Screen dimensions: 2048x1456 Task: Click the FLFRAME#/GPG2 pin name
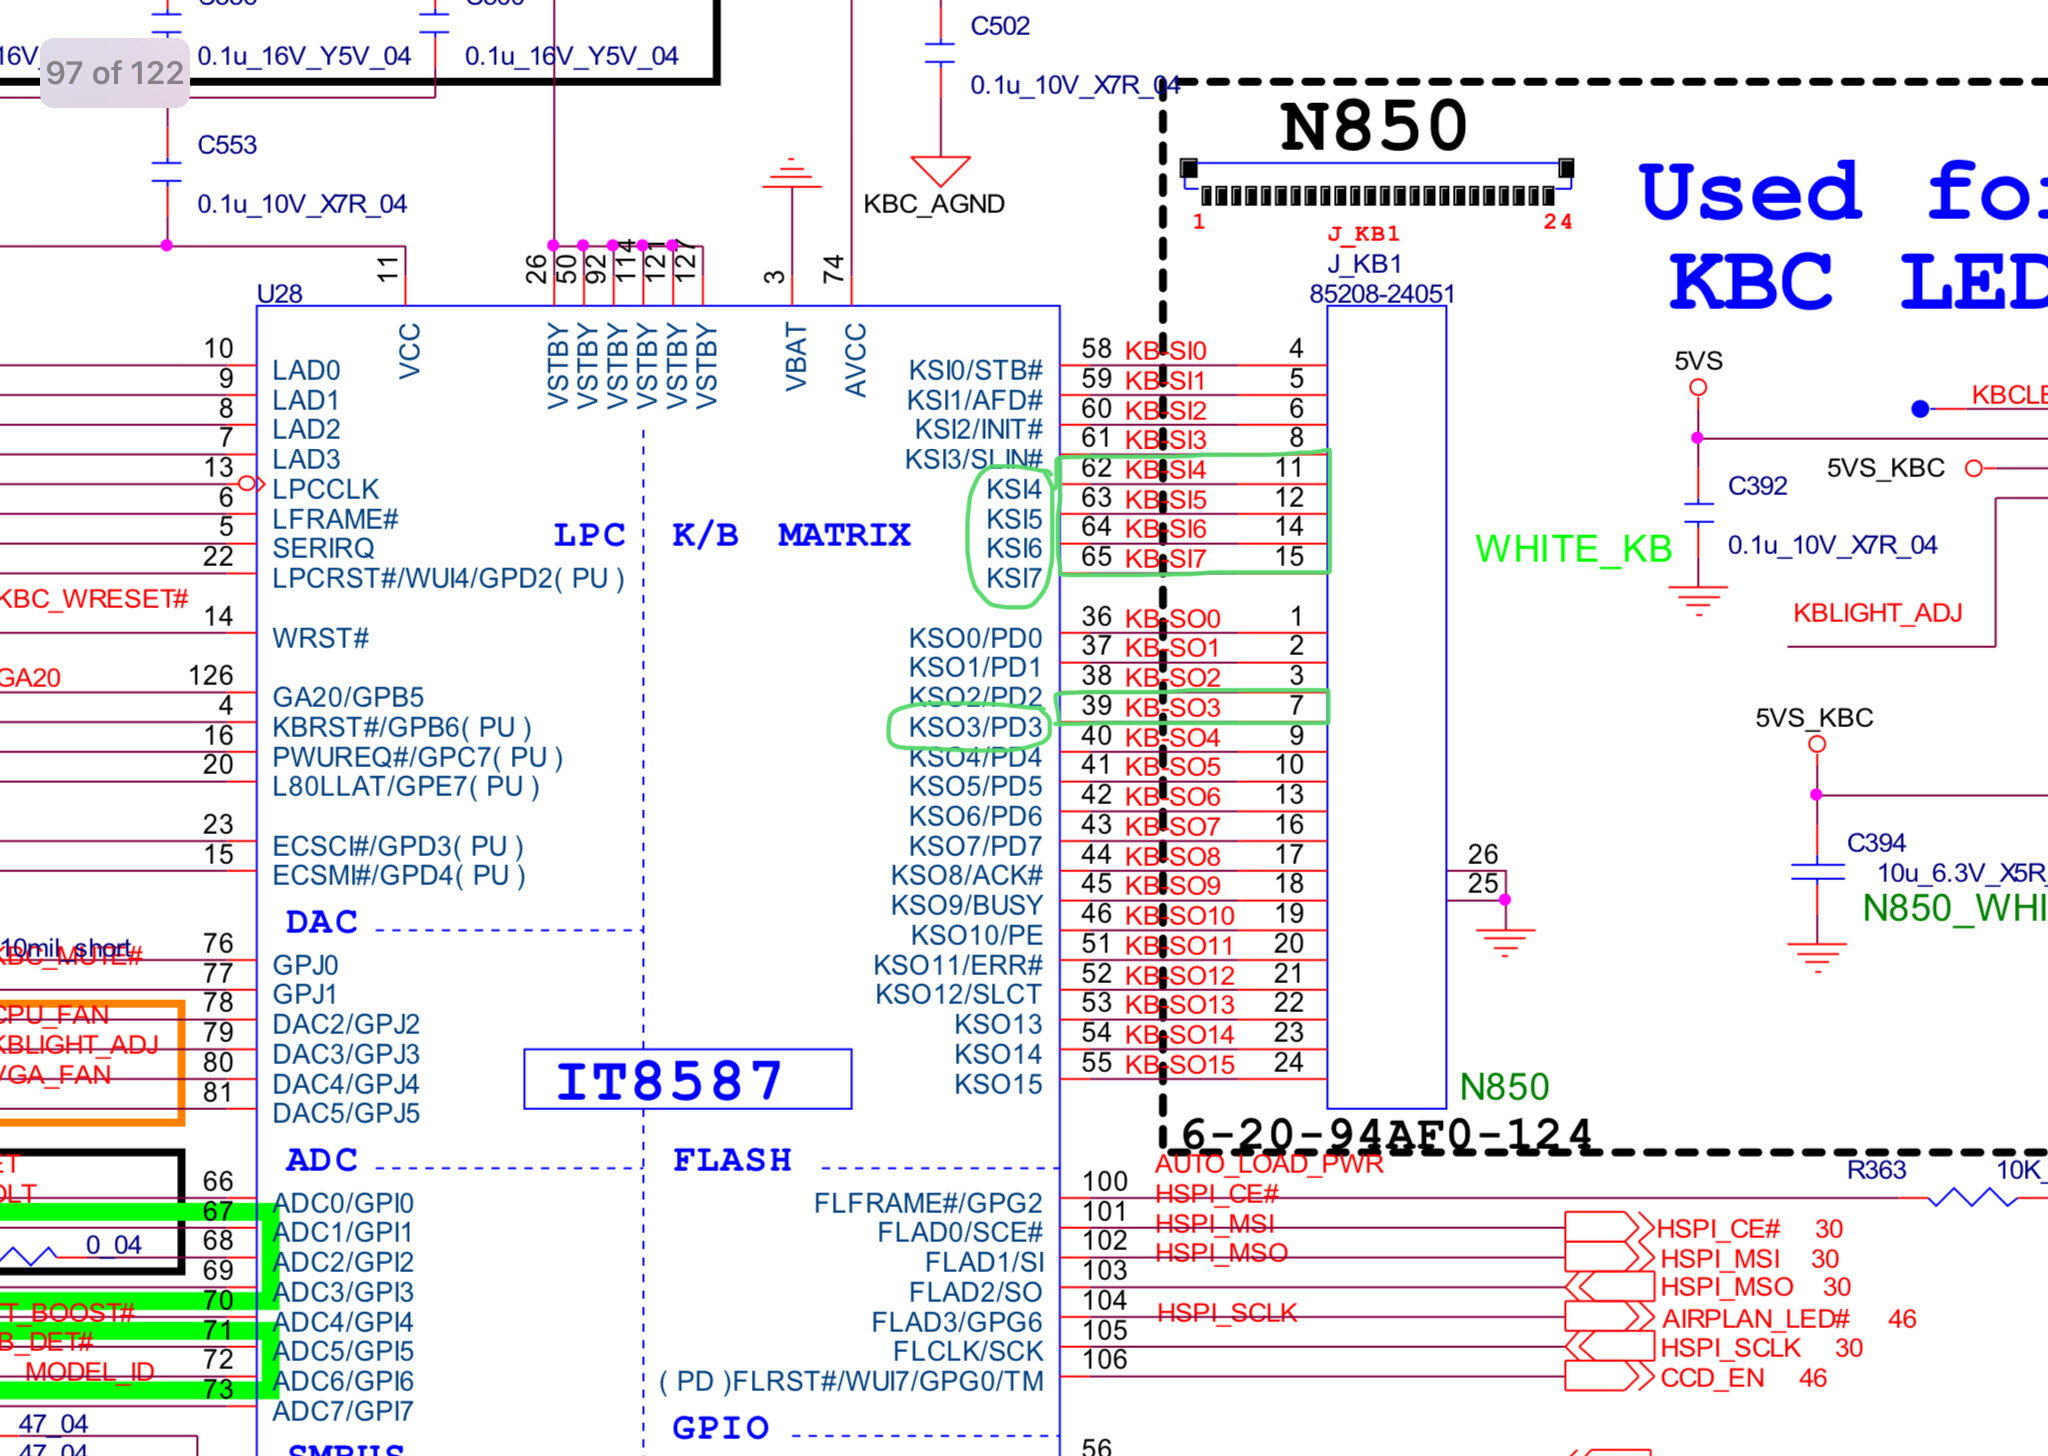pyautogui.click(x=928, y=1203)
